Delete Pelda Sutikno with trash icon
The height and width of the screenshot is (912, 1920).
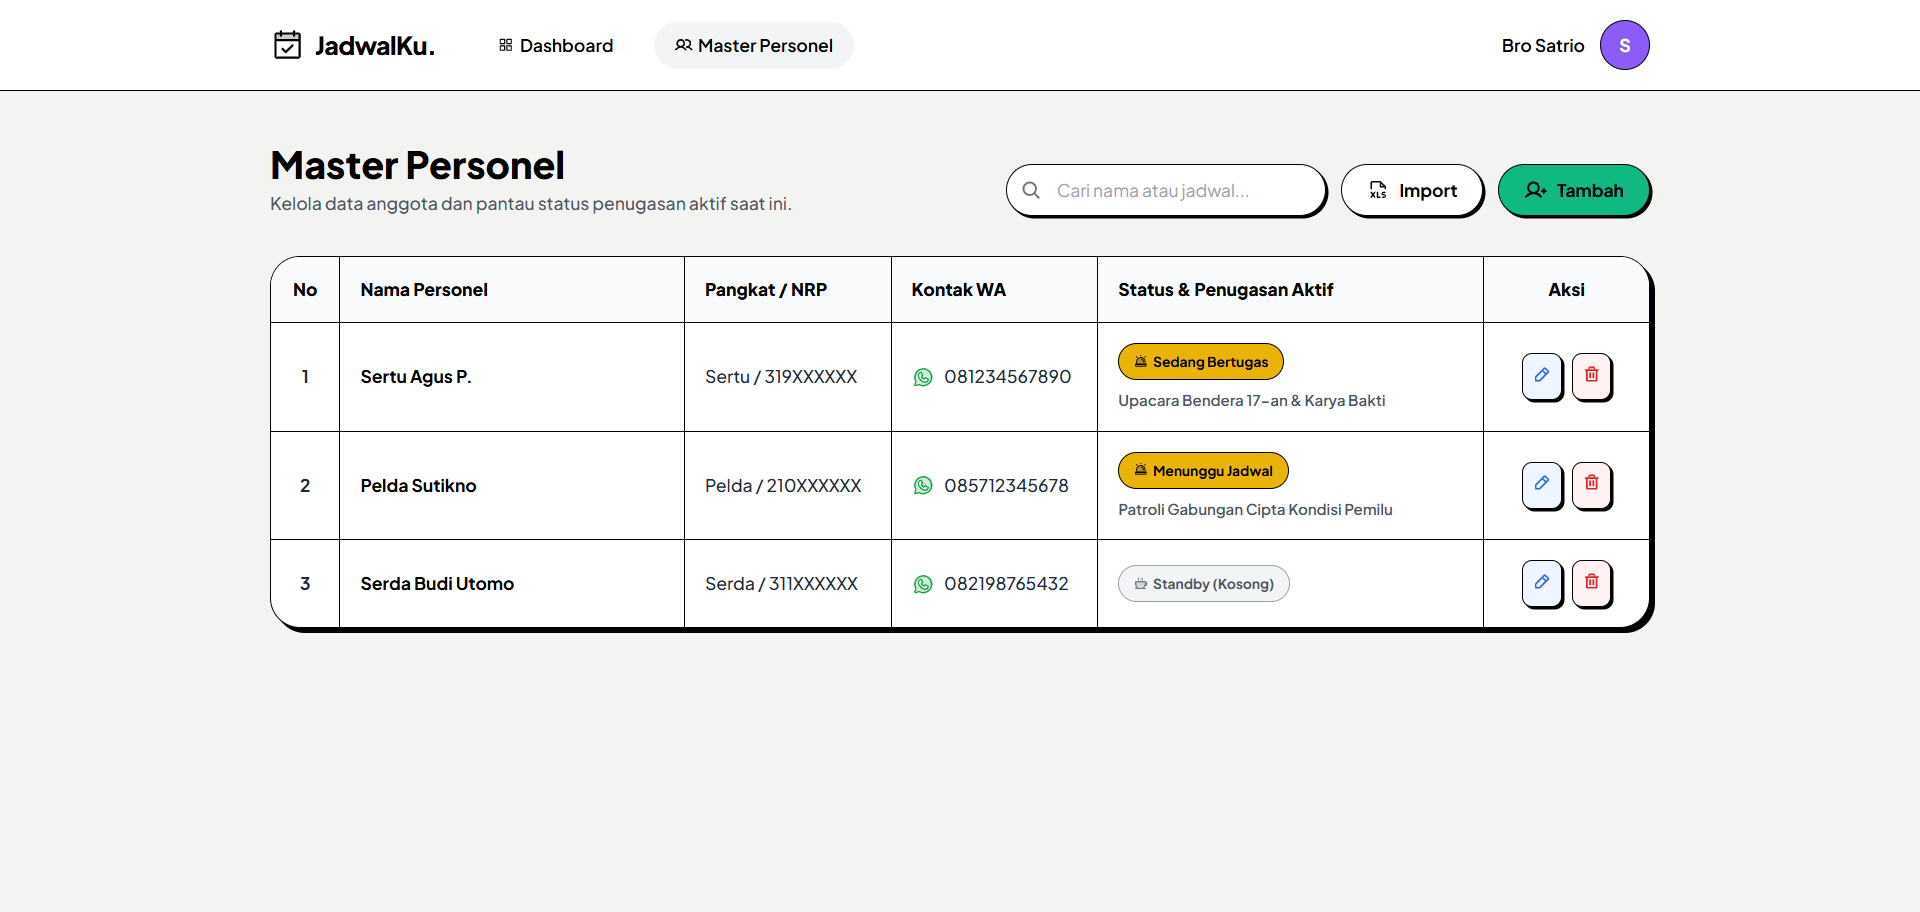click(x=1591, y=485)
